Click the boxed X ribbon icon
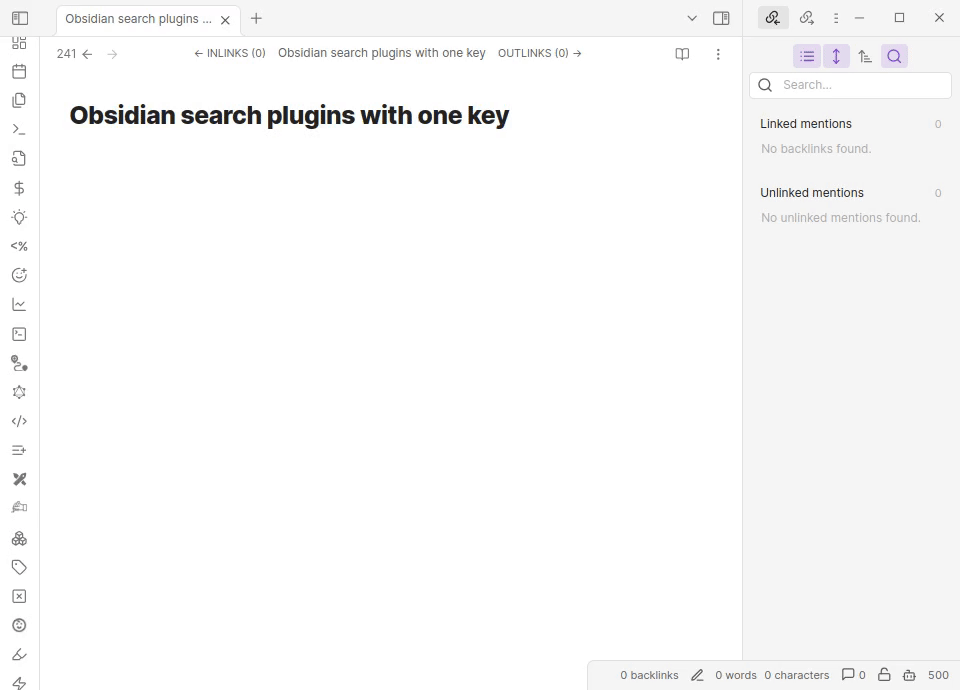Image resolution: width=960 pixels, height=690 pixels. (x=19, y=596)
